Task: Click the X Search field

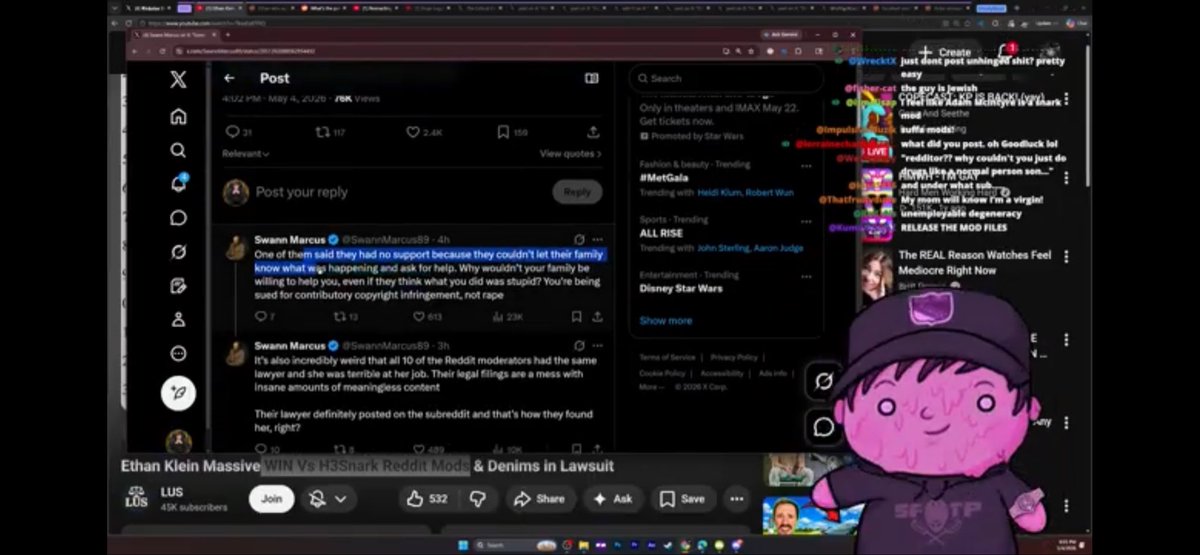Action: click(727, 78)
